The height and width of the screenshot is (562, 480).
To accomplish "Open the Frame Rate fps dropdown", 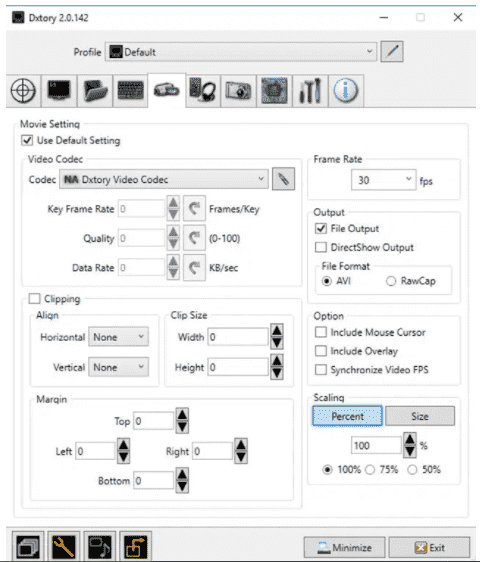I will [x=384, y=180].
